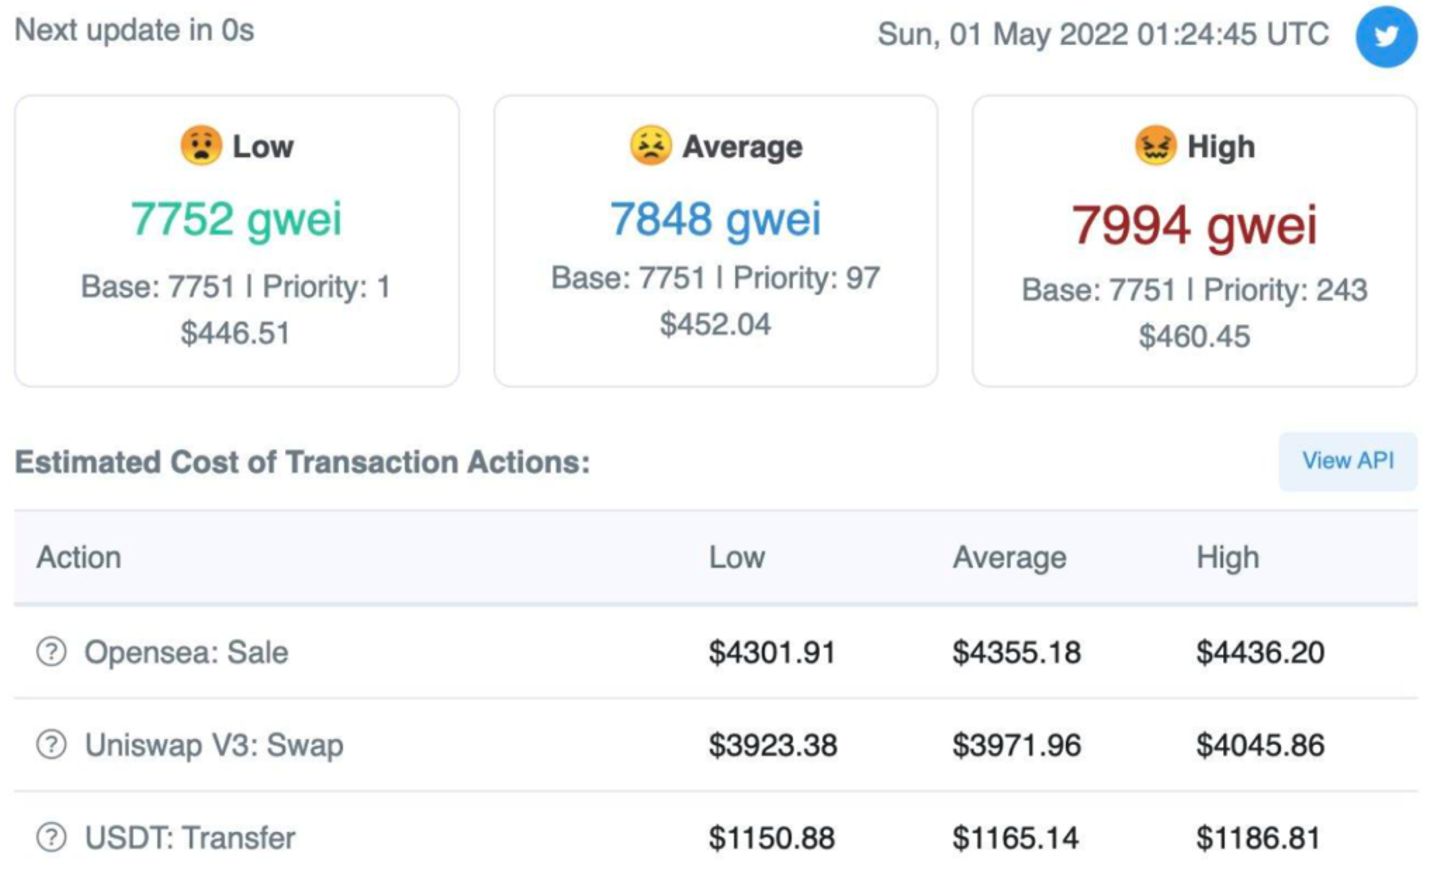Click the Opensea: Sale action label

[186, 652]
